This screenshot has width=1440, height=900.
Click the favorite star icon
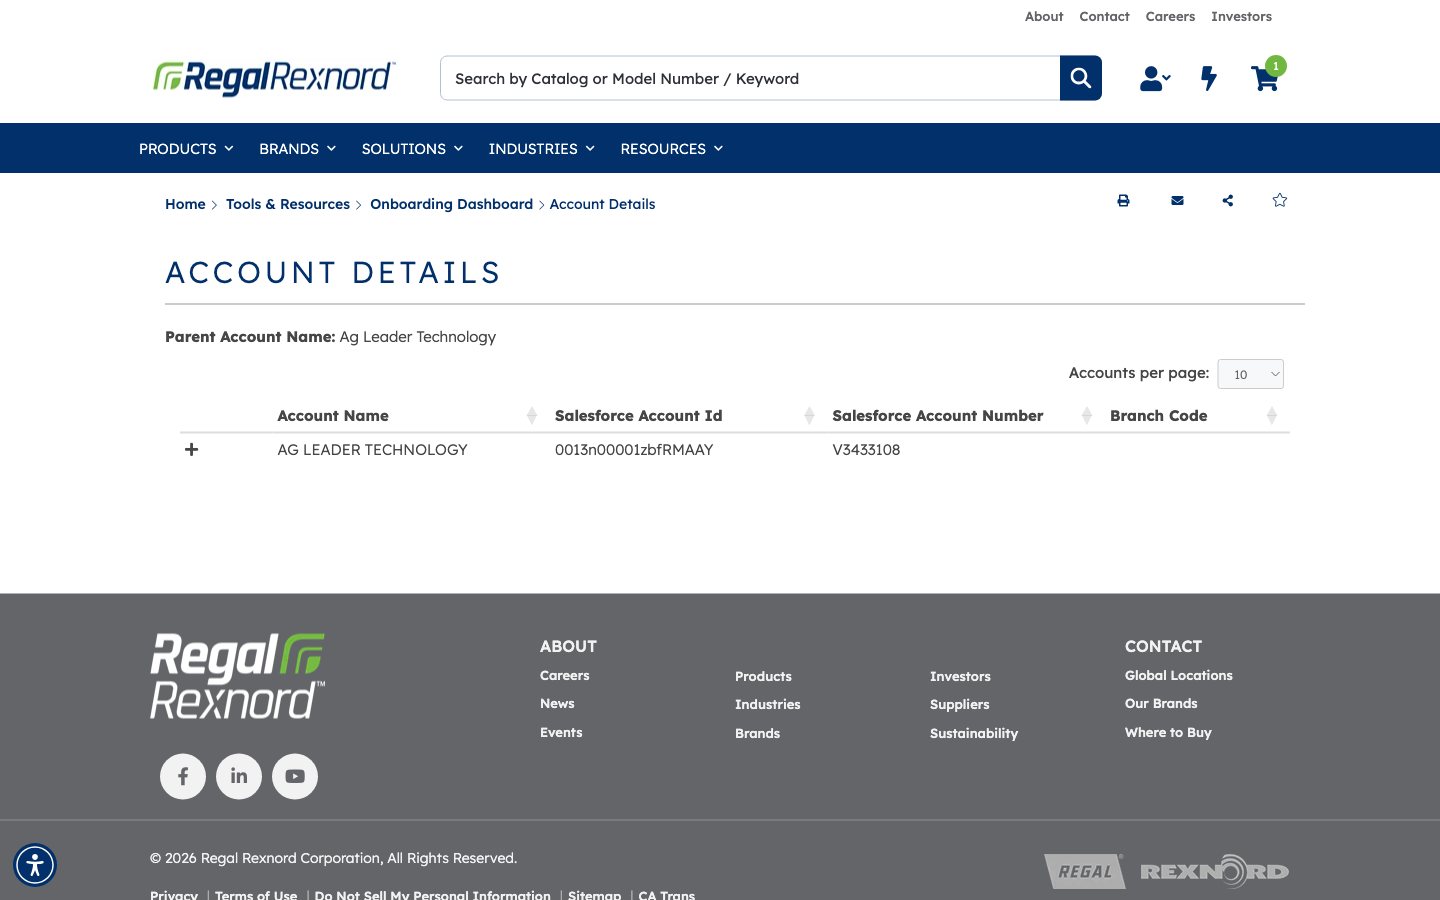click(x=1280, y=200)
